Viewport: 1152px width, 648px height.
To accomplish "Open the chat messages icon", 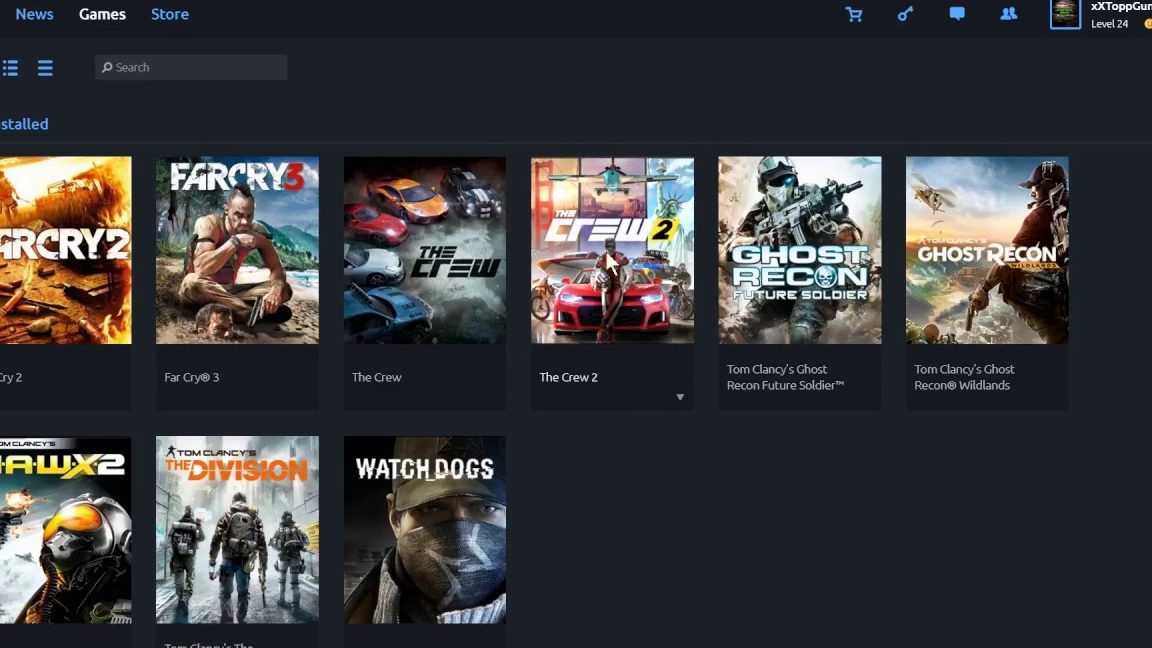I will coord(957,14).
